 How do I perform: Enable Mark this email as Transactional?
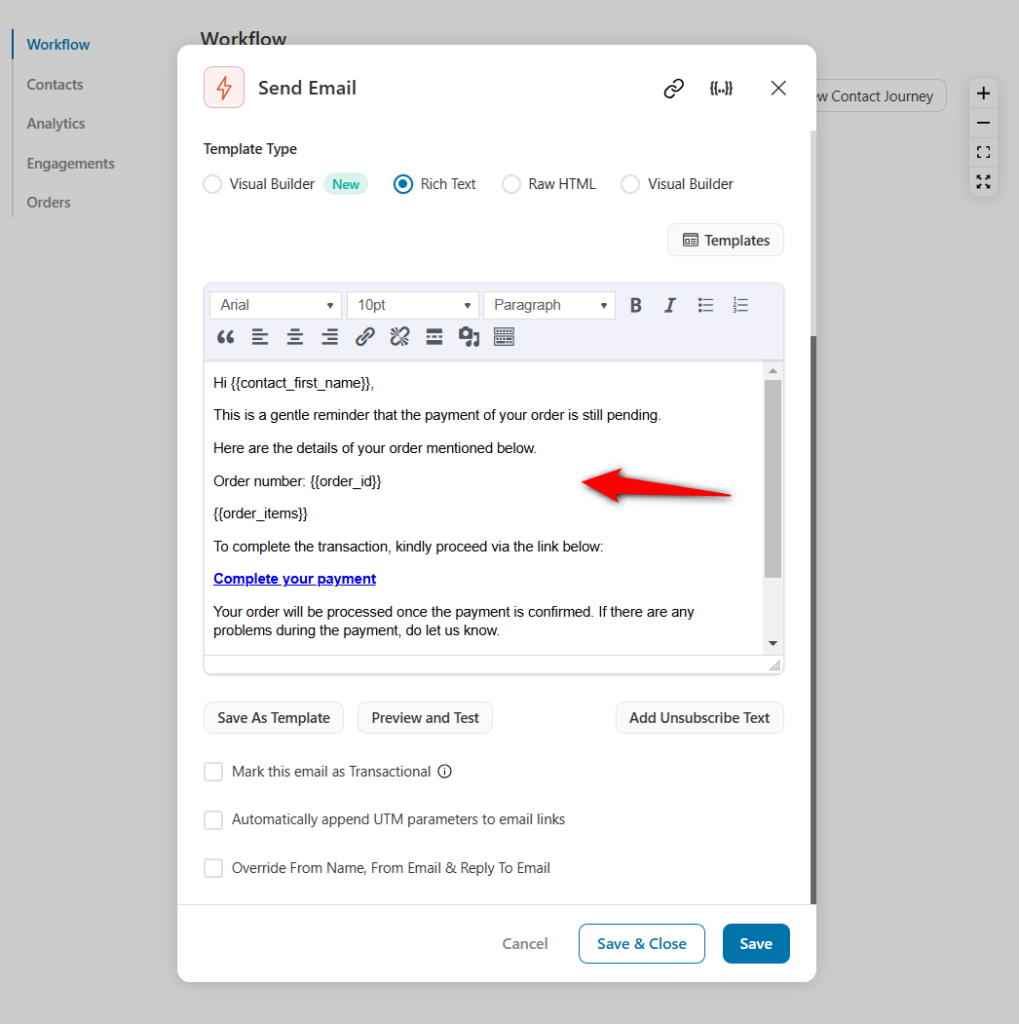point(213,771)
